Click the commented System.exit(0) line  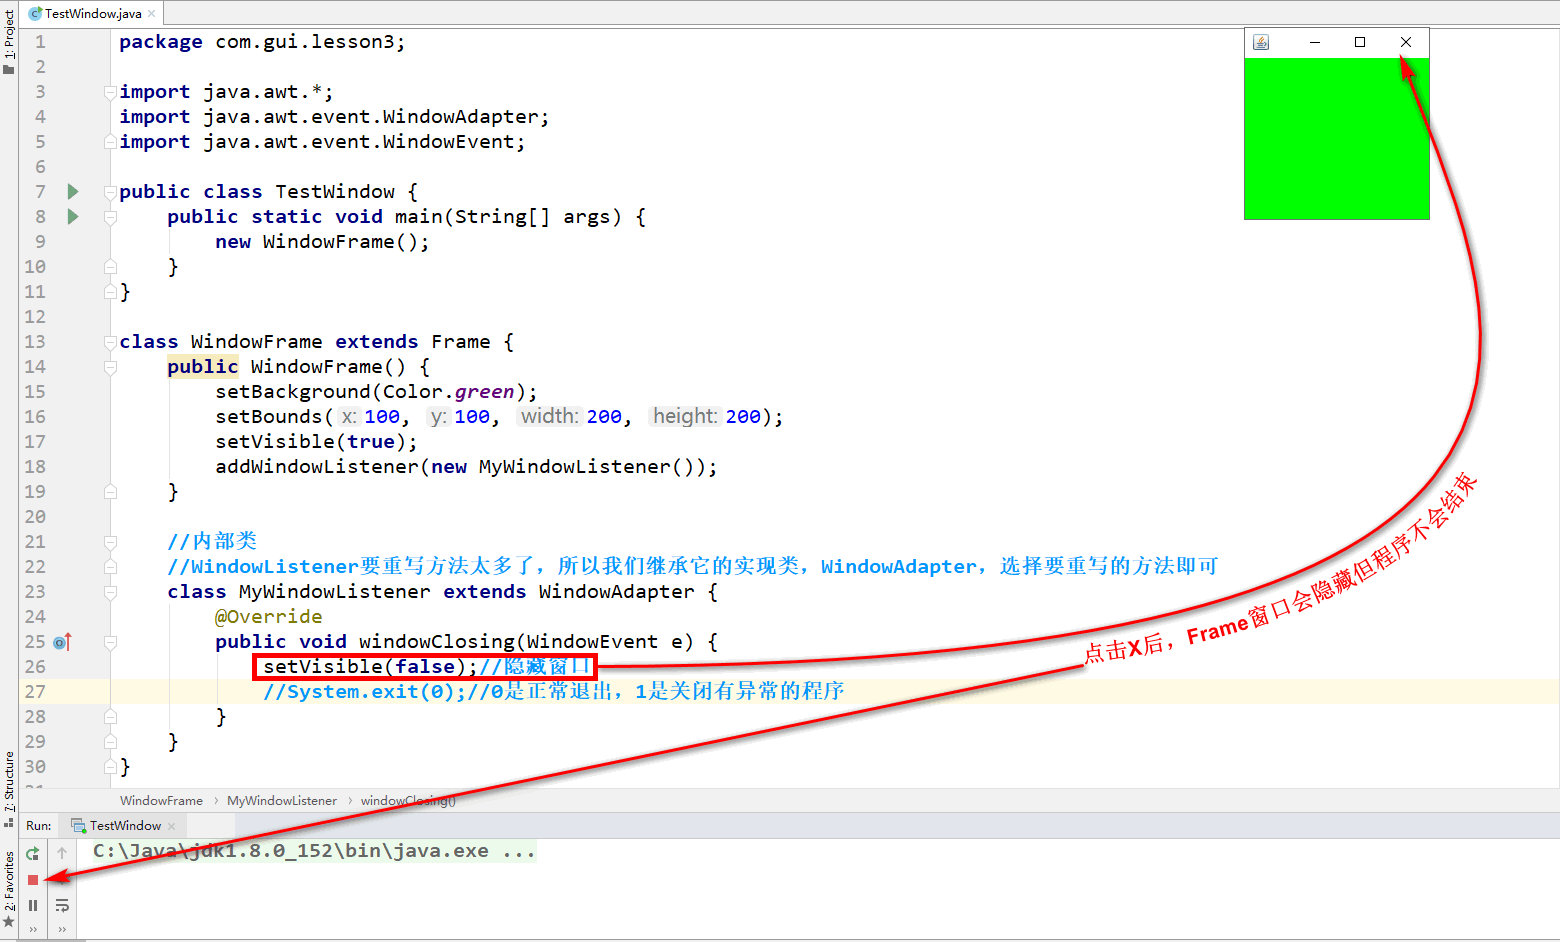point(553,692)
